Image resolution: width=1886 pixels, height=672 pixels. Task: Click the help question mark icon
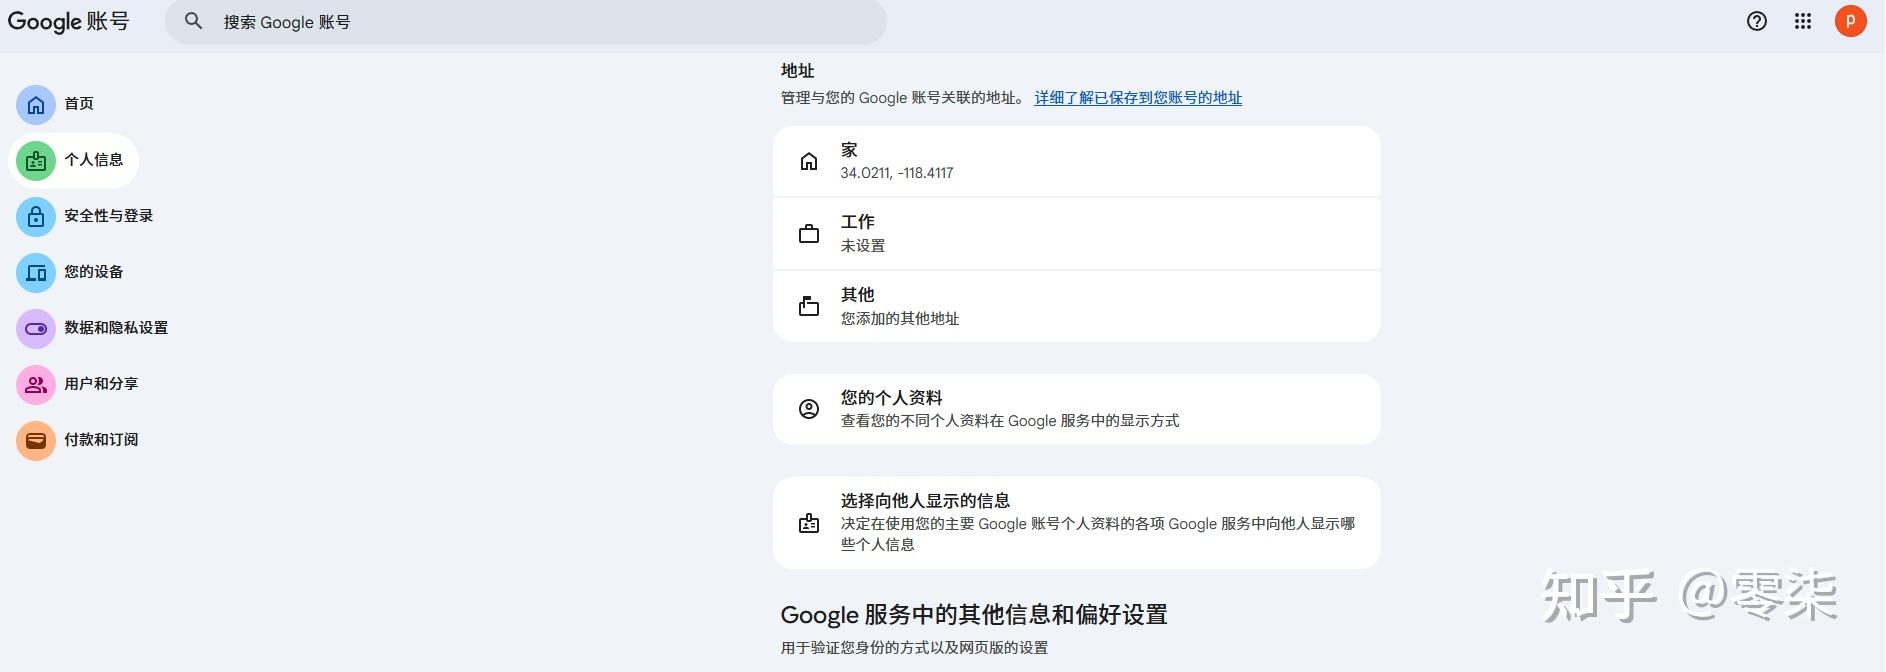point(1757,21)
